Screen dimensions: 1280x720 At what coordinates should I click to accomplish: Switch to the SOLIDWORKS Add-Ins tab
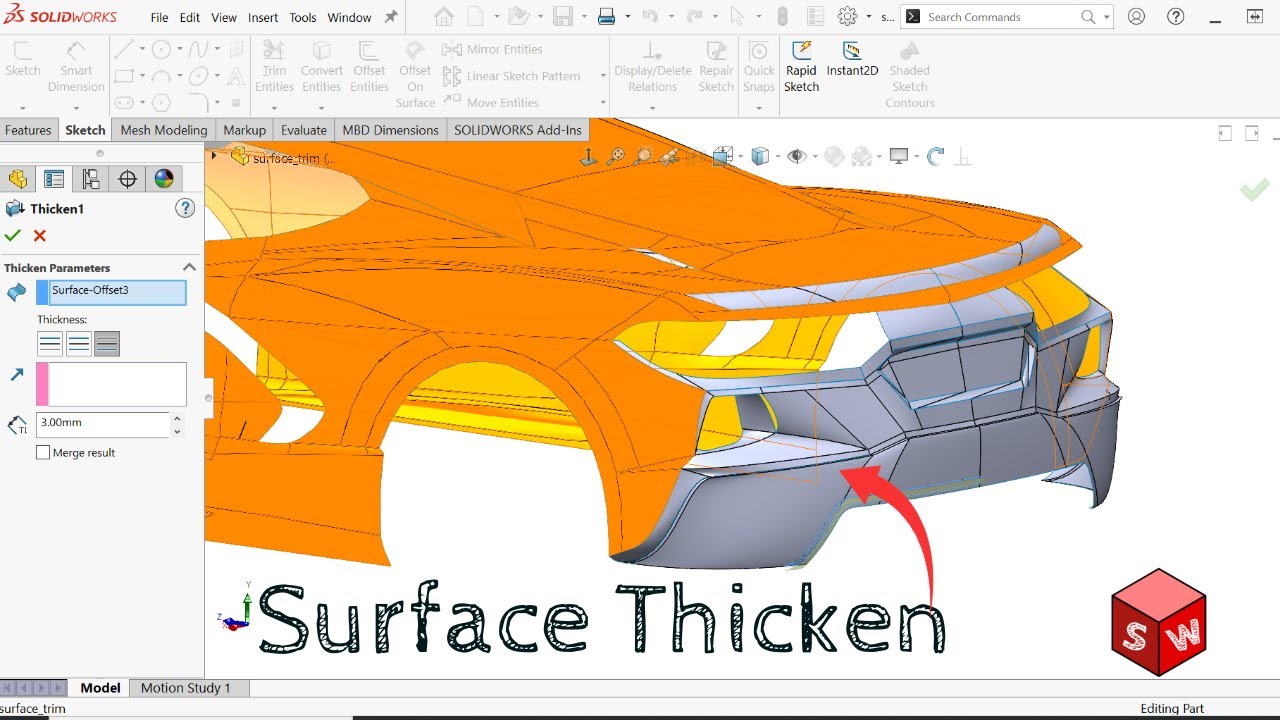518,130
